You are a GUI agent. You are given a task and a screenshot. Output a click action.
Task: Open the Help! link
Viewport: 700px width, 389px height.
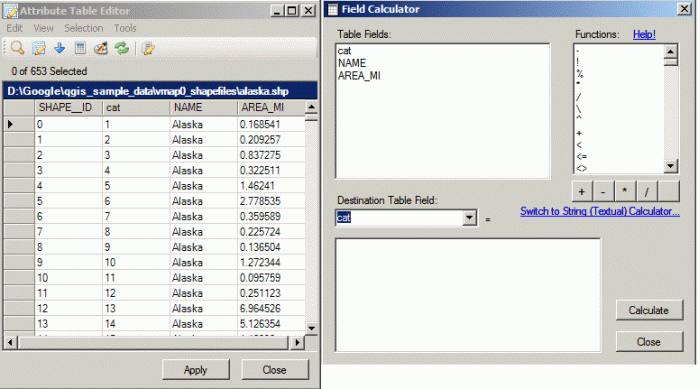pos(644,34)
